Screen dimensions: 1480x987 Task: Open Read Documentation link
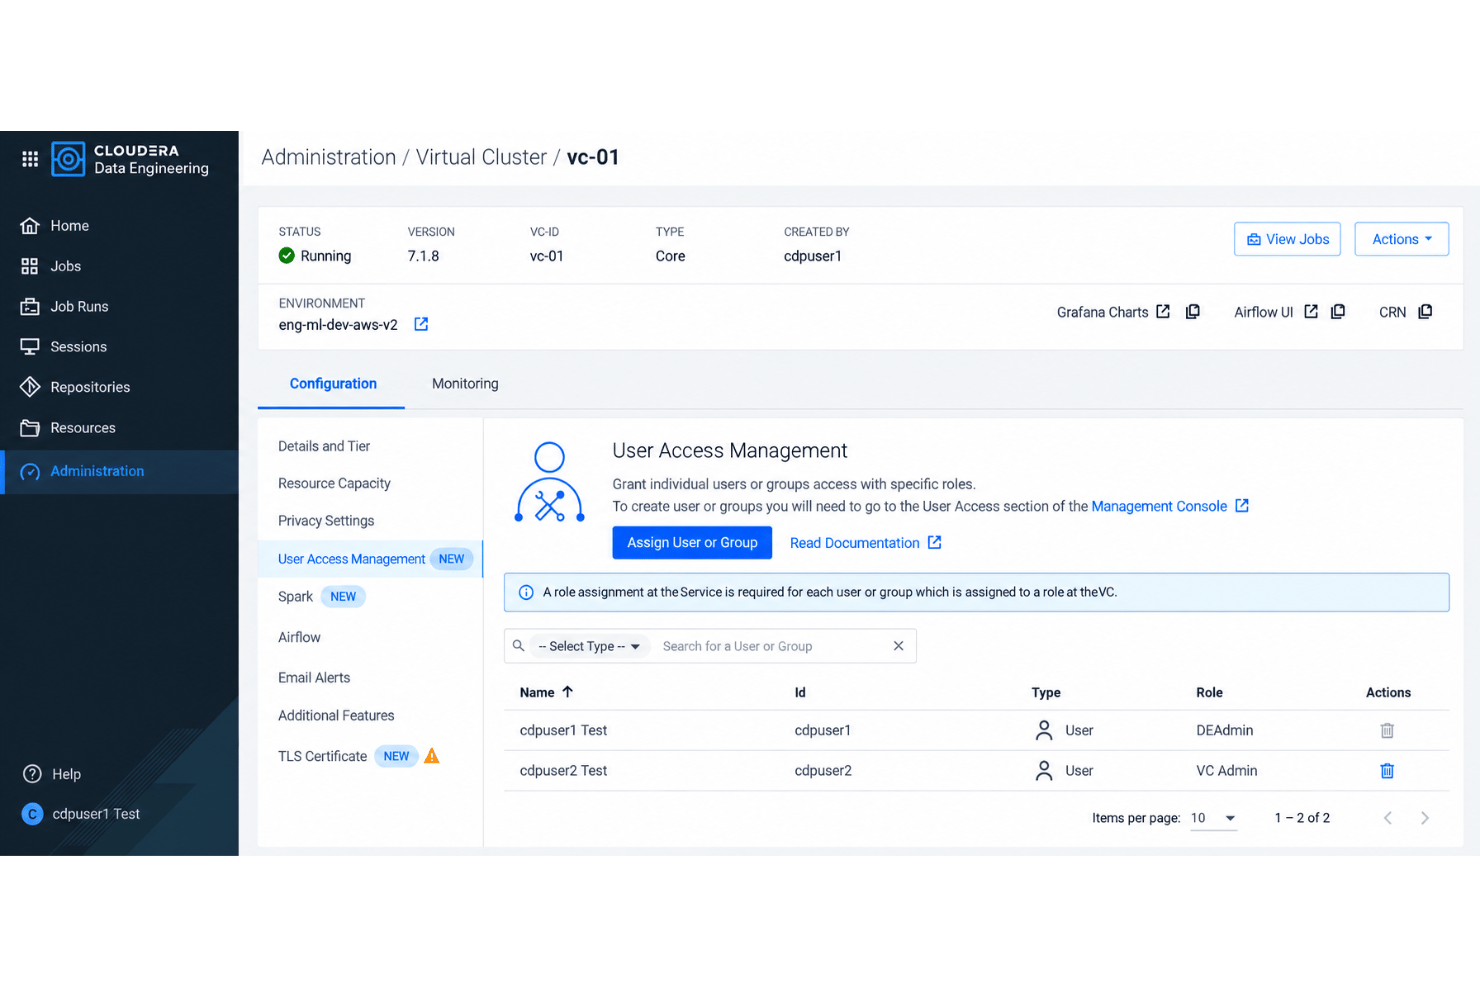(855, 543)
